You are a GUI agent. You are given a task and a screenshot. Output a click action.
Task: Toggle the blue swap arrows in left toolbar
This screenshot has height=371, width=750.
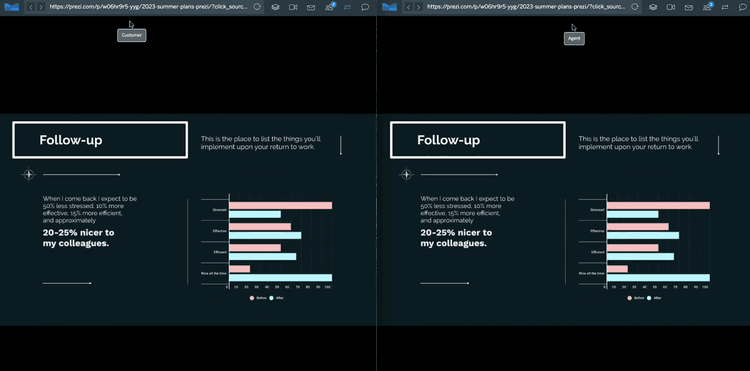click(347, 7)
